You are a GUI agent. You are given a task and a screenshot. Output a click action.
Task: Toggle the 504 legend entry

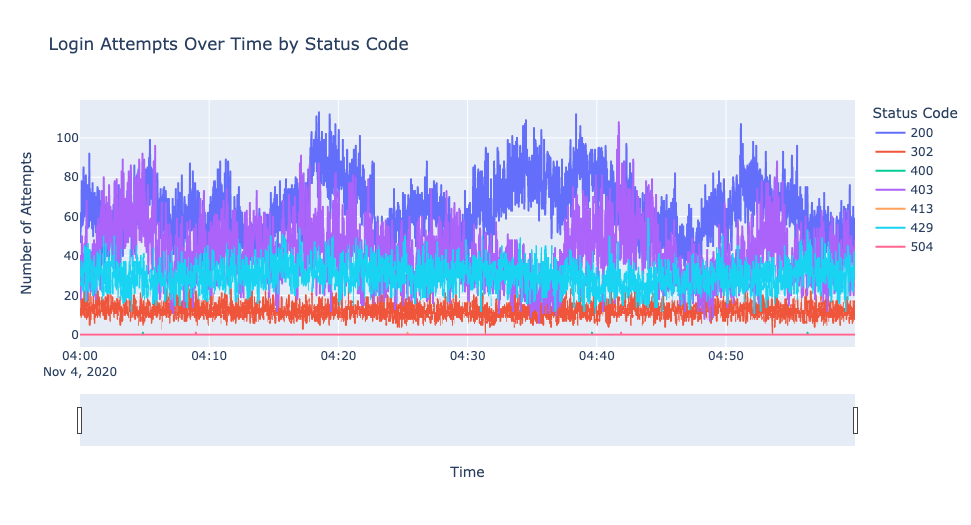pyautogui.click(x=904, y=246)
